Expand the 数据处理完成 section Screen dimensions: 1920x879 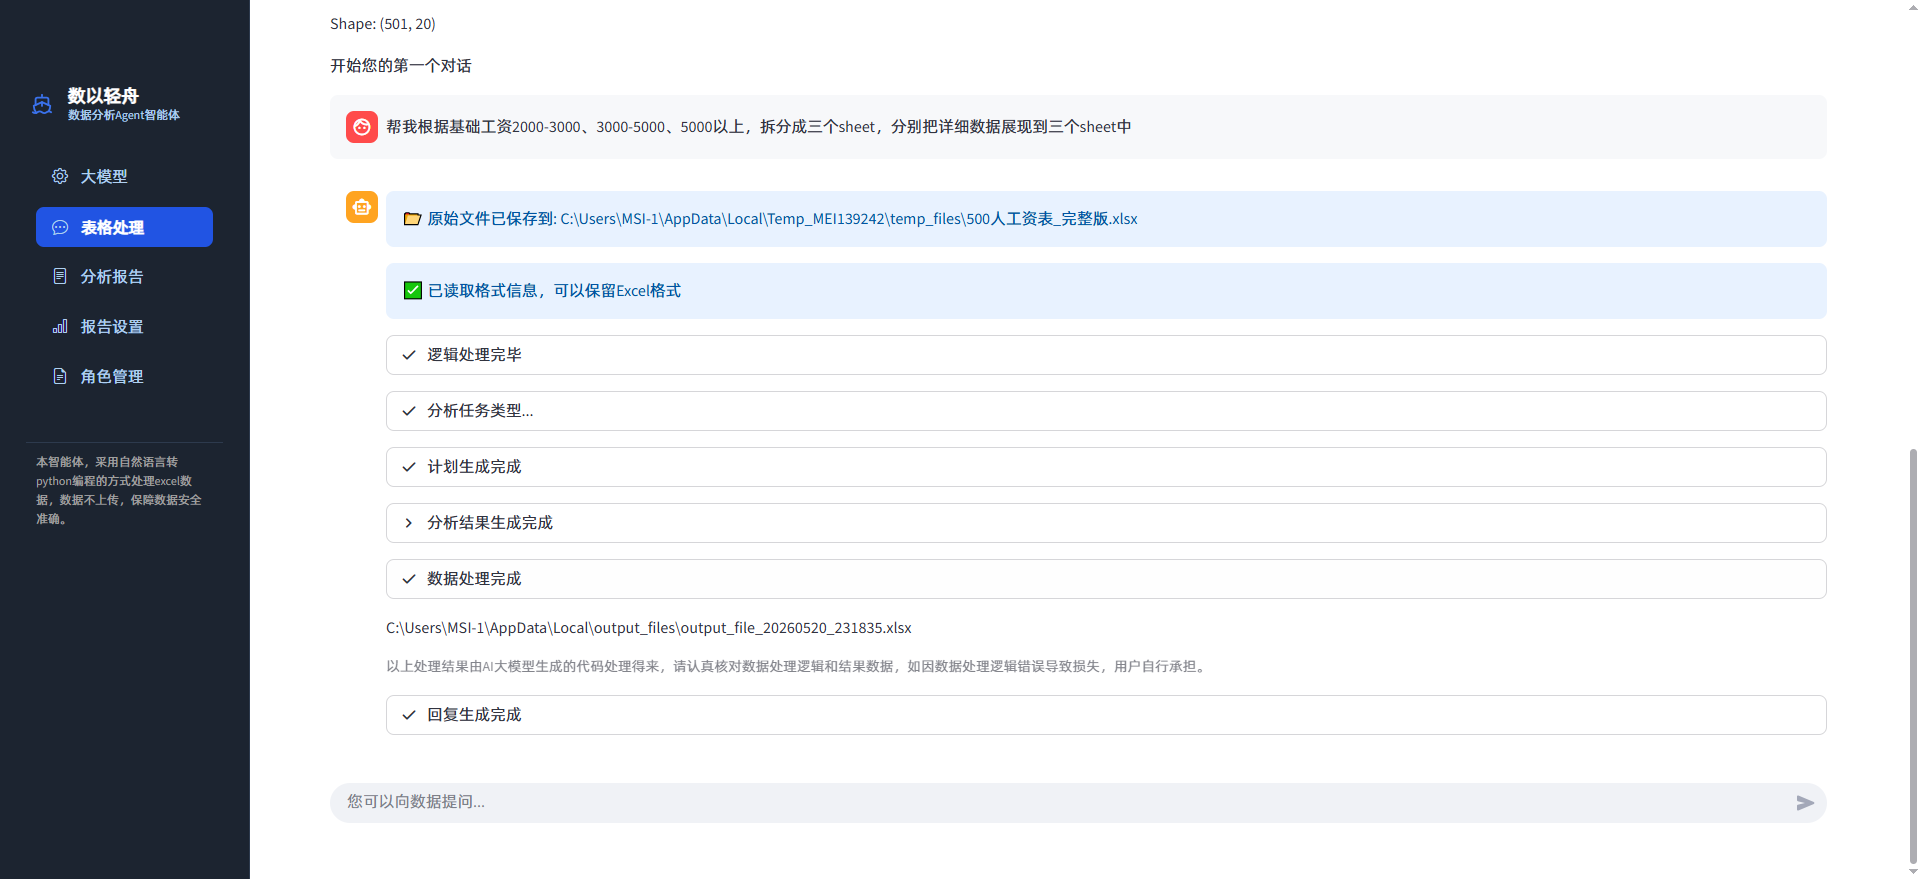click(1106, 579)
